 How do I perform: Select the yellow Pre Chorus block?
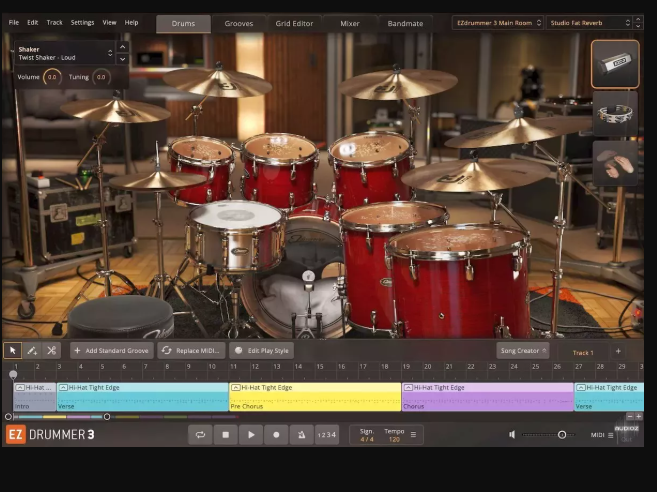pyautogui.click(x=315, y=397)
